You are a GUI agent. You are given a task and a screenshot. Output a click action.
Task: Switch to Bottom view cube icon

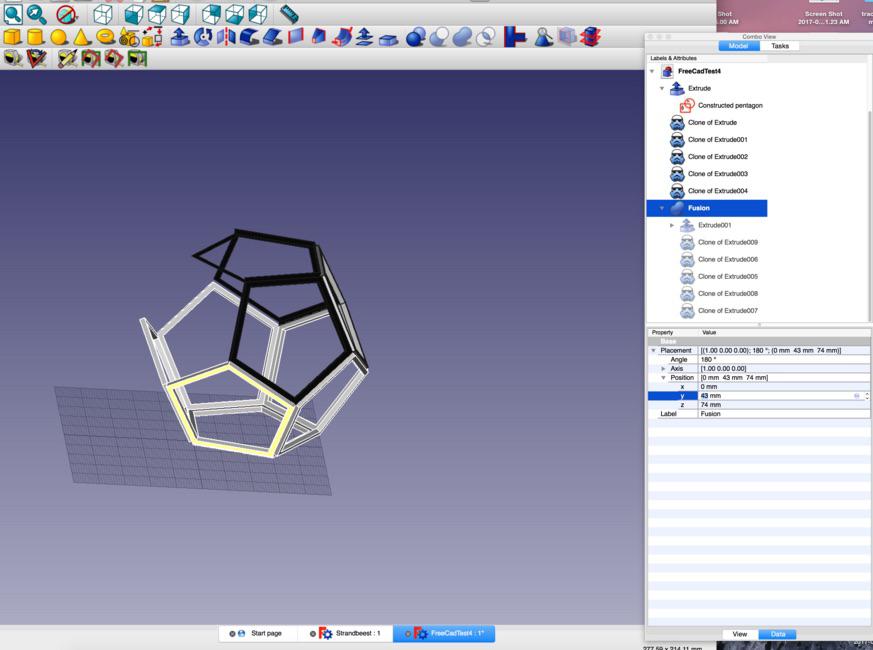click(x=234, y=14)
